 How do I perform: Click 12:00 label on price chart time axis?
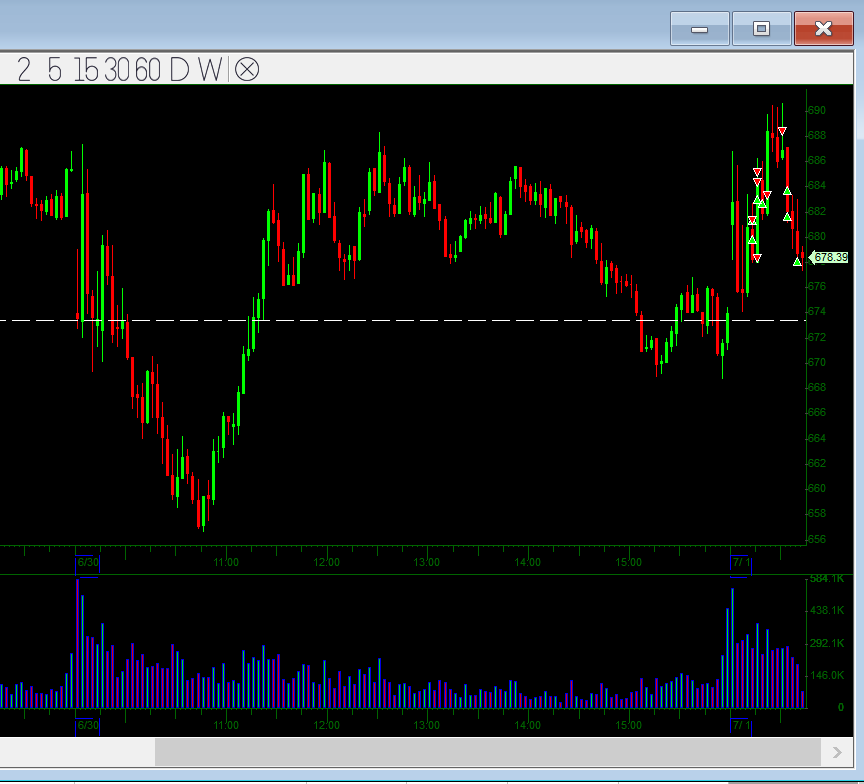327,563
